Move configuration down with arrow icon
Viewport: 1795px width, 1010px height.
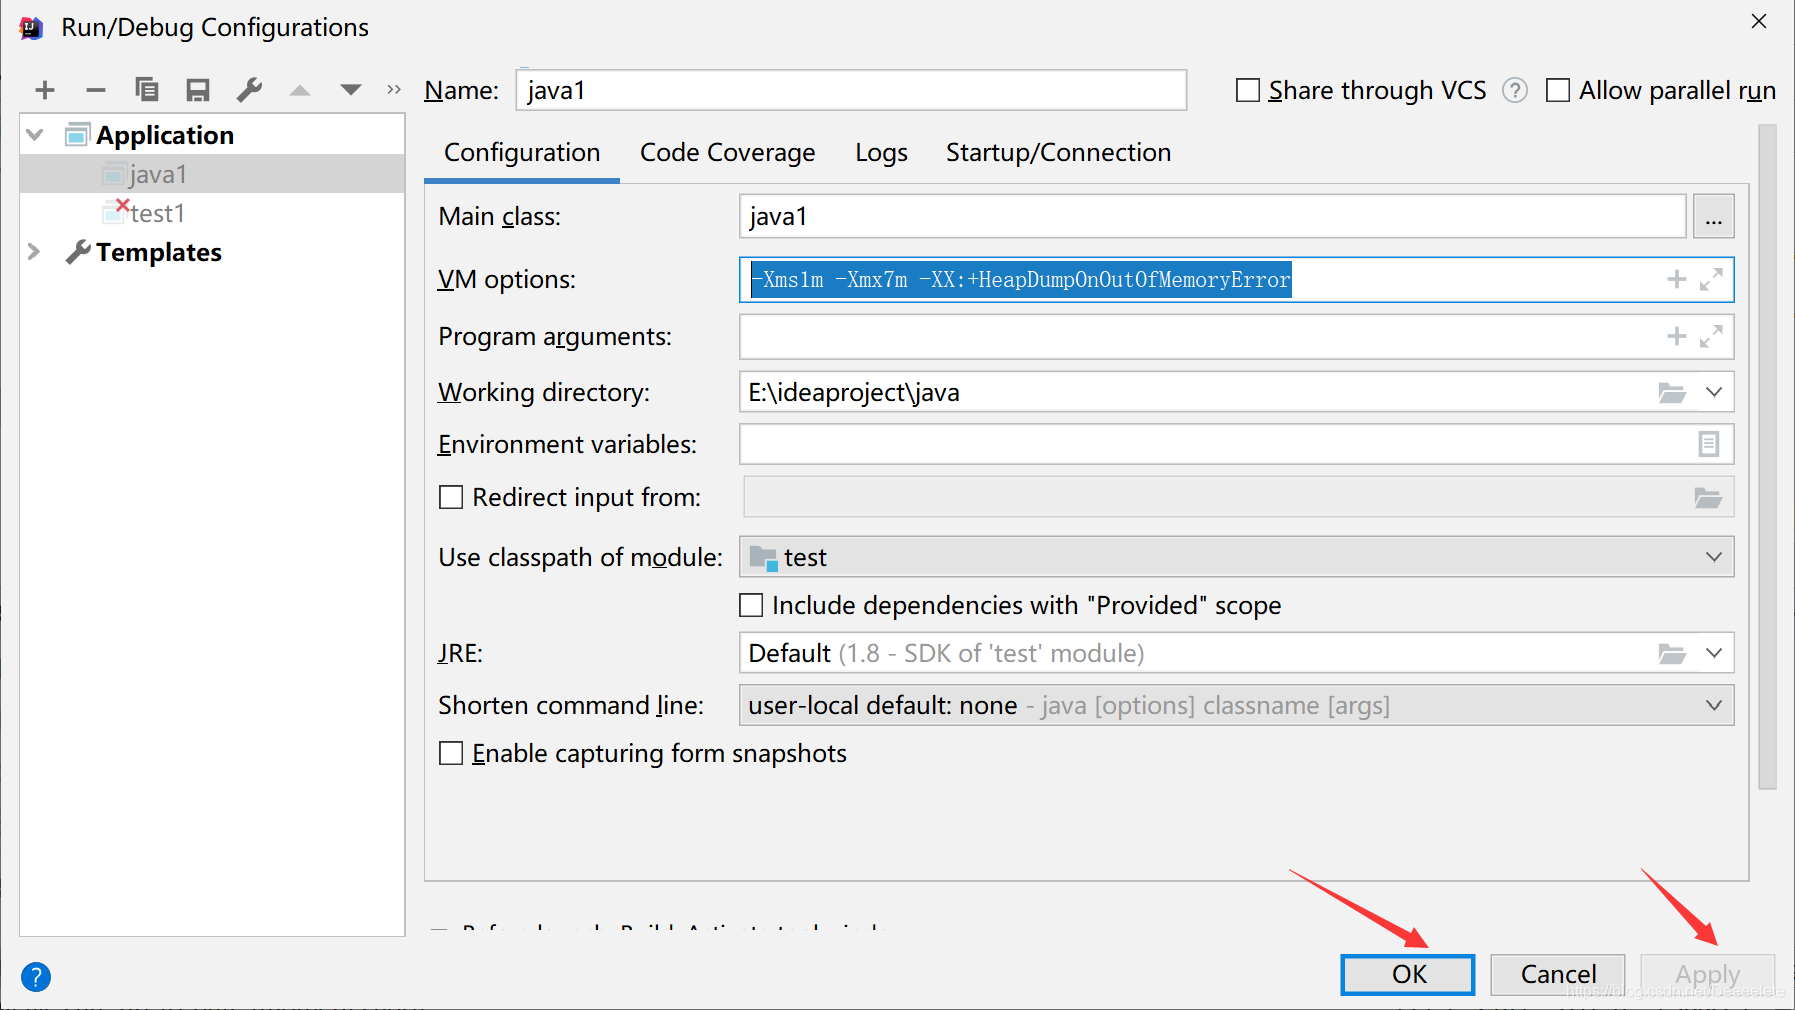350,90
